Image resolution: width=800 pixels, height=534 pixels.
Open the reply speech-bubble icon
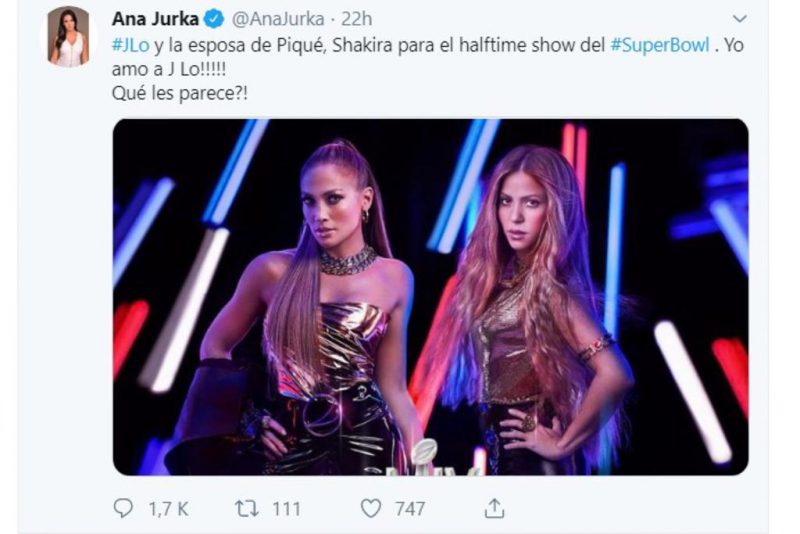[x=123, y=508]
